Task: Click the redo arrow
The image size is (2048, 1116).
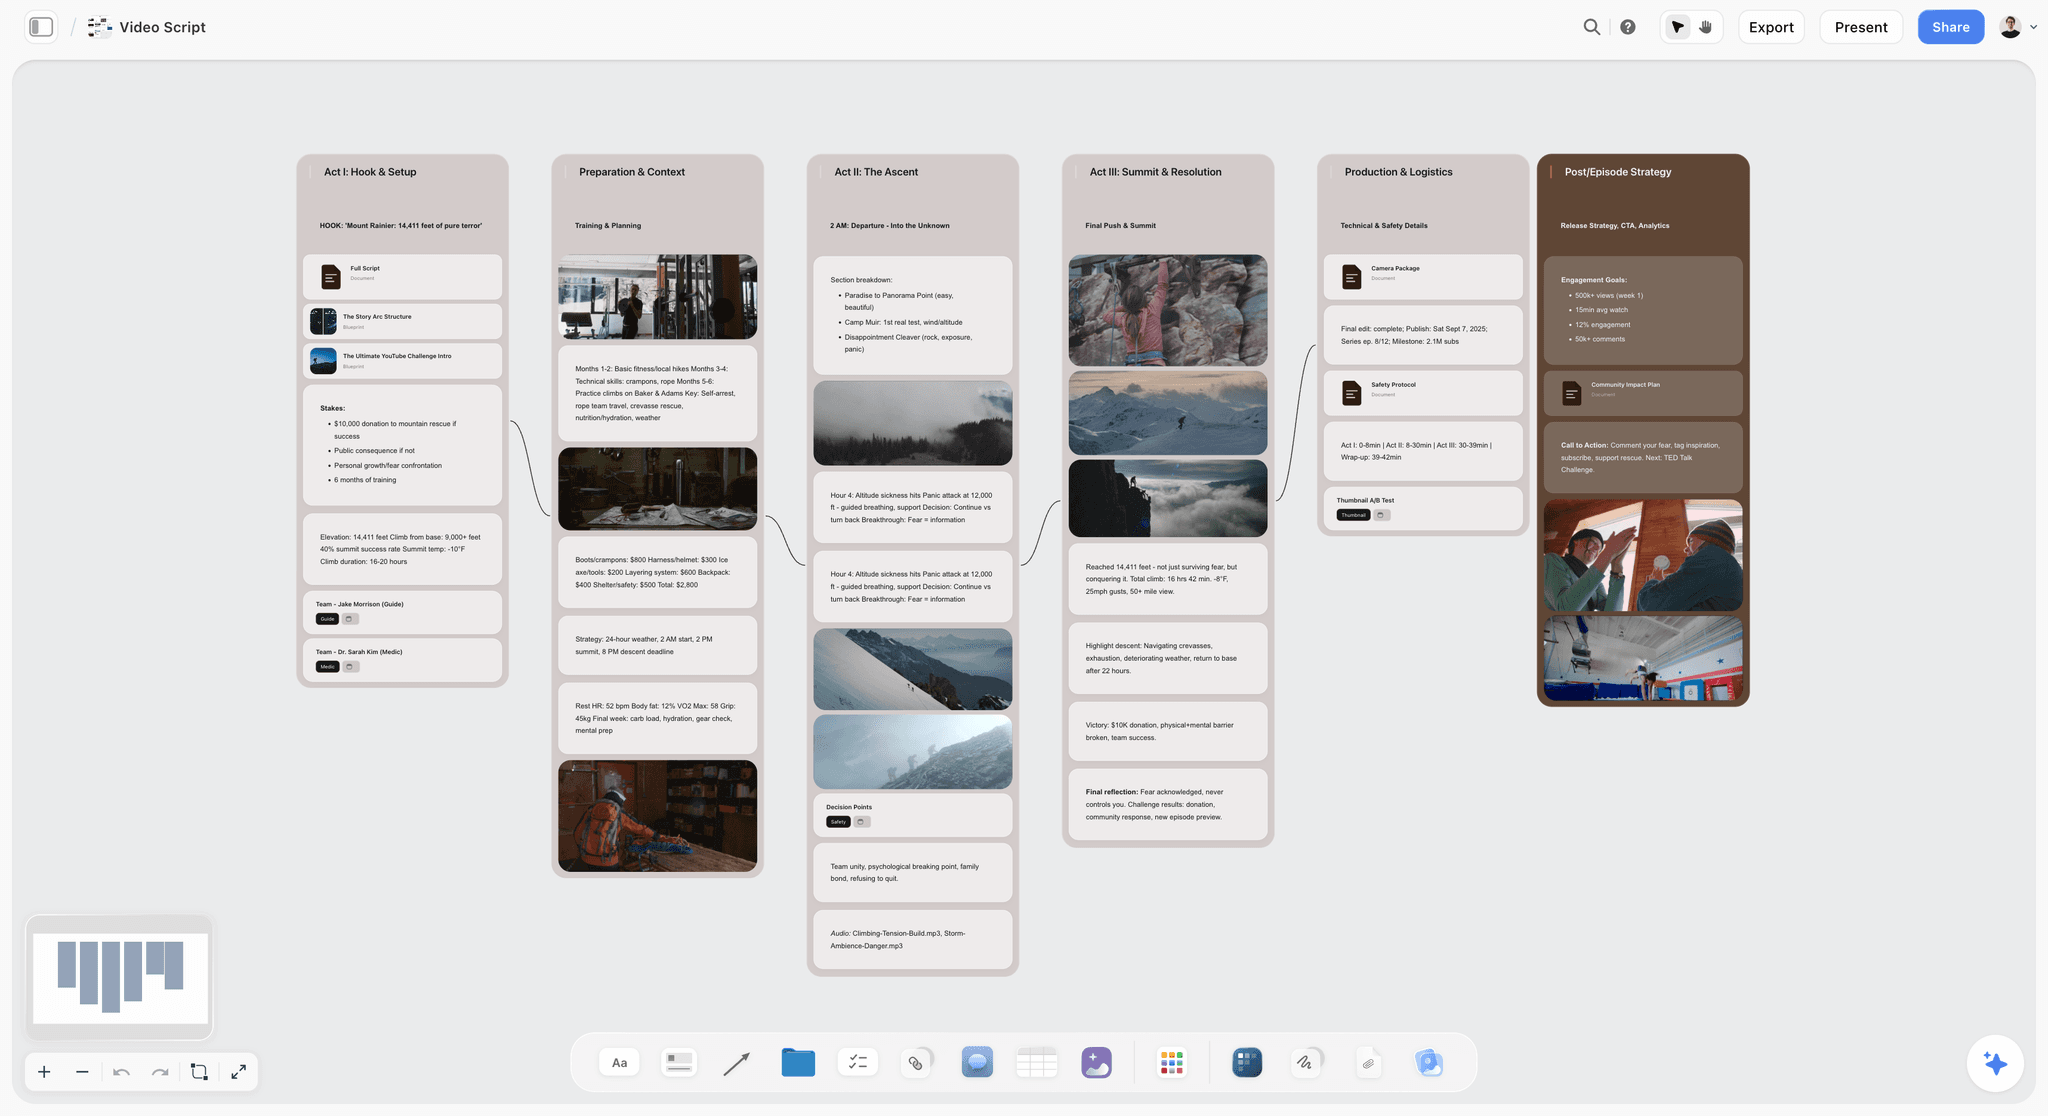Action: tap(160, 1072)
